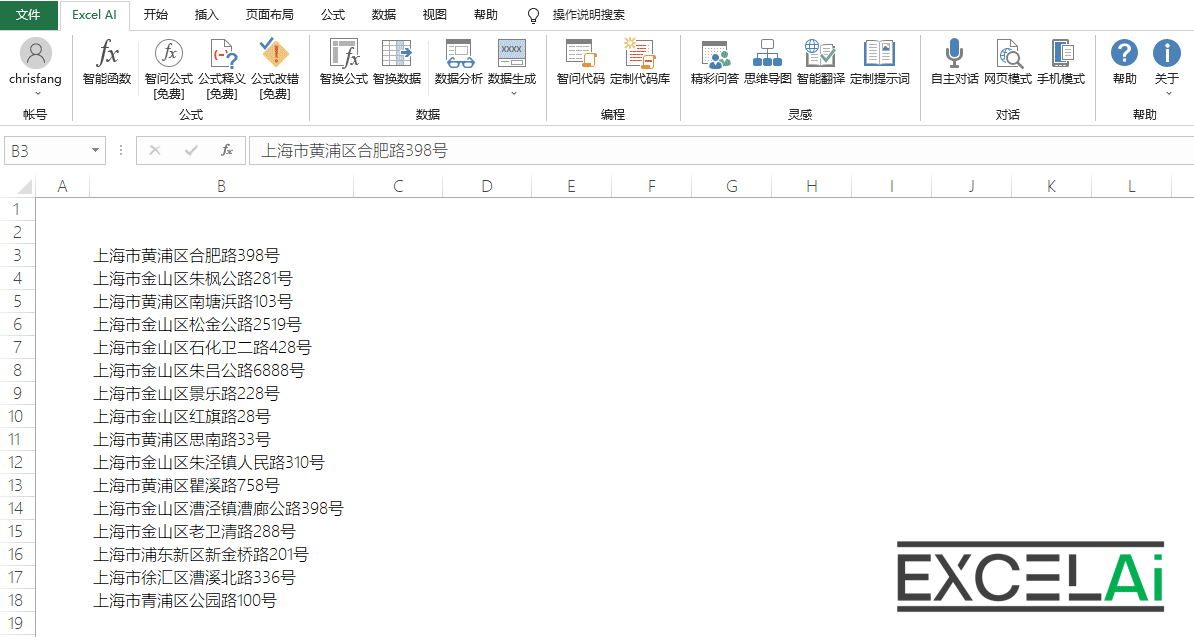
Task: Select the 智换数据 data conversion tool
Action: [x=397, y=62]
